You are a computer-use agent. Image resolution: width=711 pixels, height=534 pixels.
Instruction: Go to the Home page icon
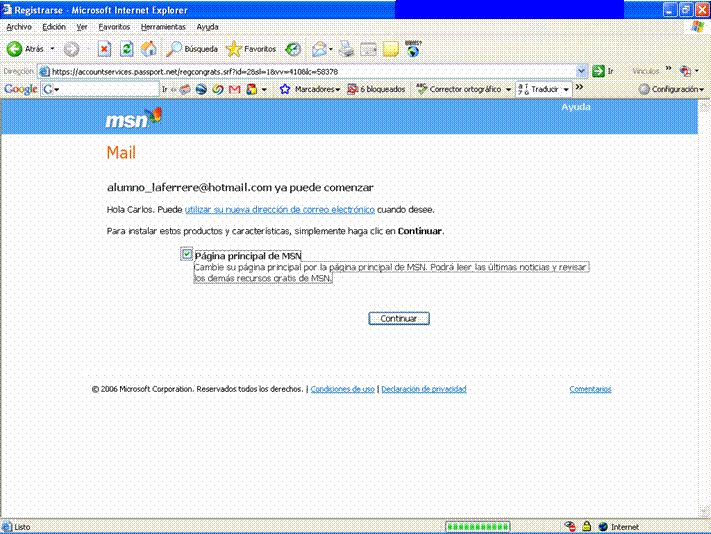[x=149, y=49]
